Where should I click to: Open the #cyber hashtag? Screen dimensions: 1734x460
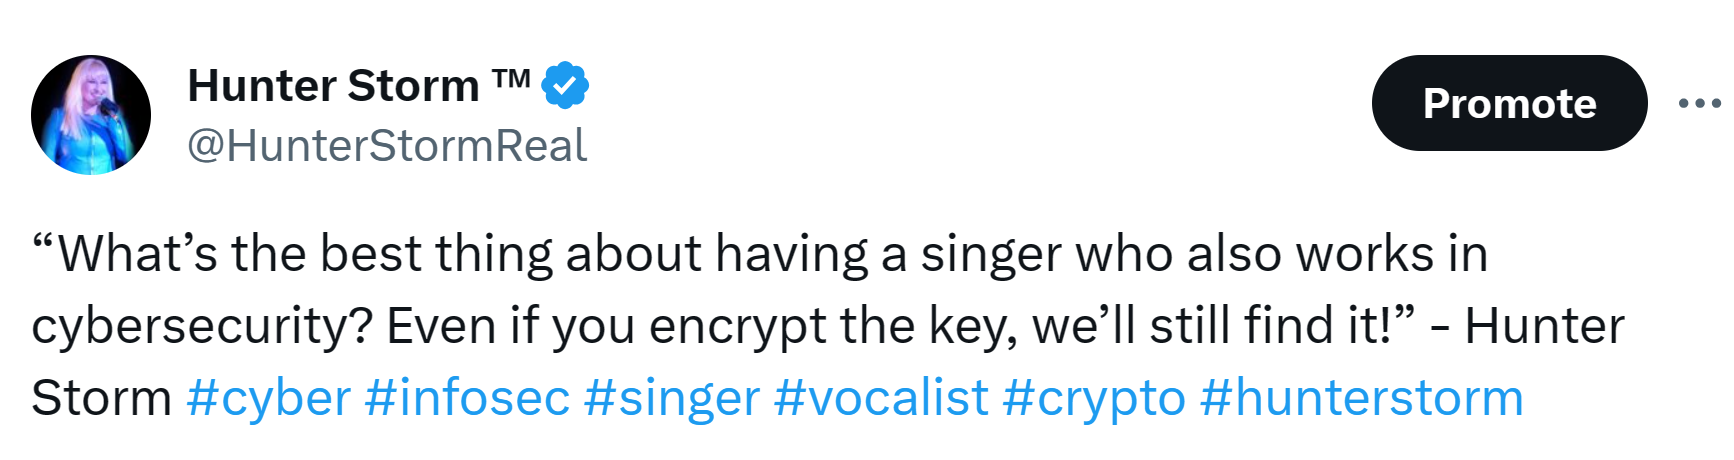tap(268, 398)
